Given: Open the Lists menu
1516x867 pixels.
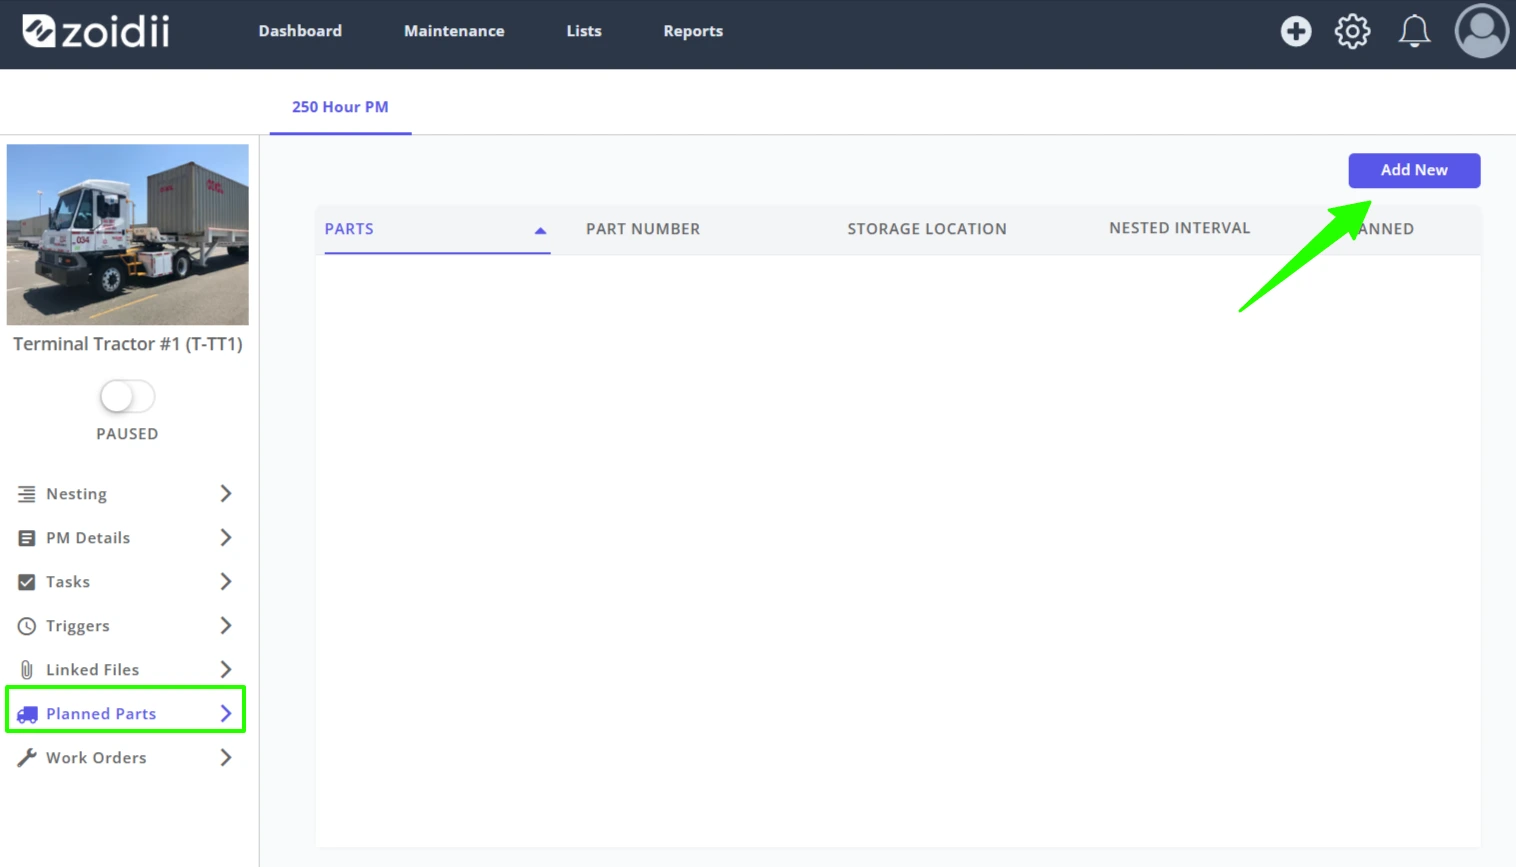Looking at the screenshot, I should coord(584,31).
